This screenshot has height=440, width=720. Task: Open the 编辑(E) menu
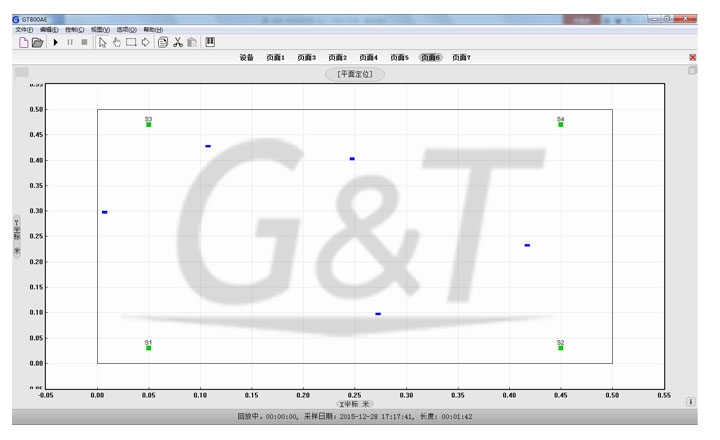(49, 29)
